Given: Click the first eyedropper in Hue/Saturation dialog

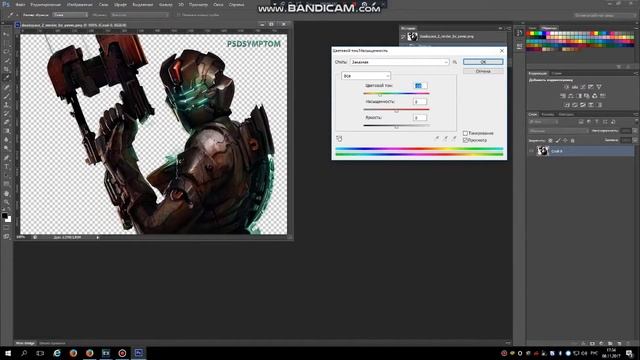Looking at the screenshot, I should pos(437,139).
